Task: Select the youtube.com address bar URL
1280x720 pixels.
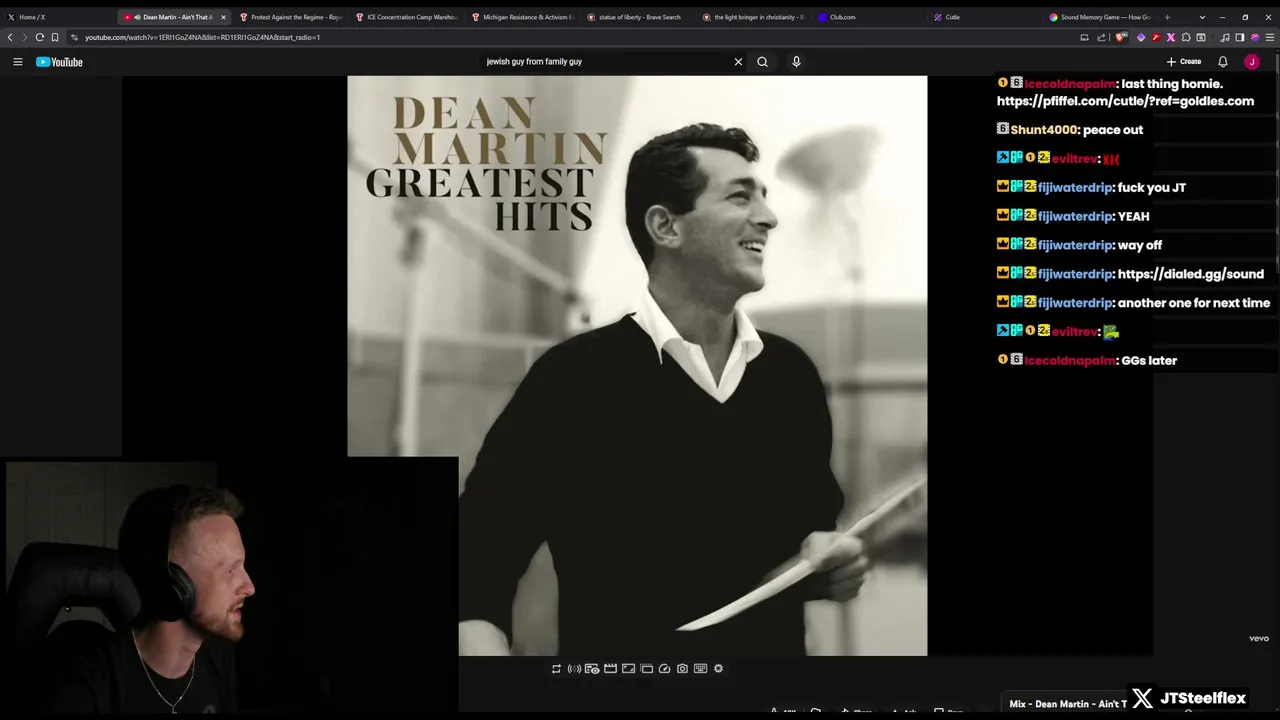Action: (202, 37)
